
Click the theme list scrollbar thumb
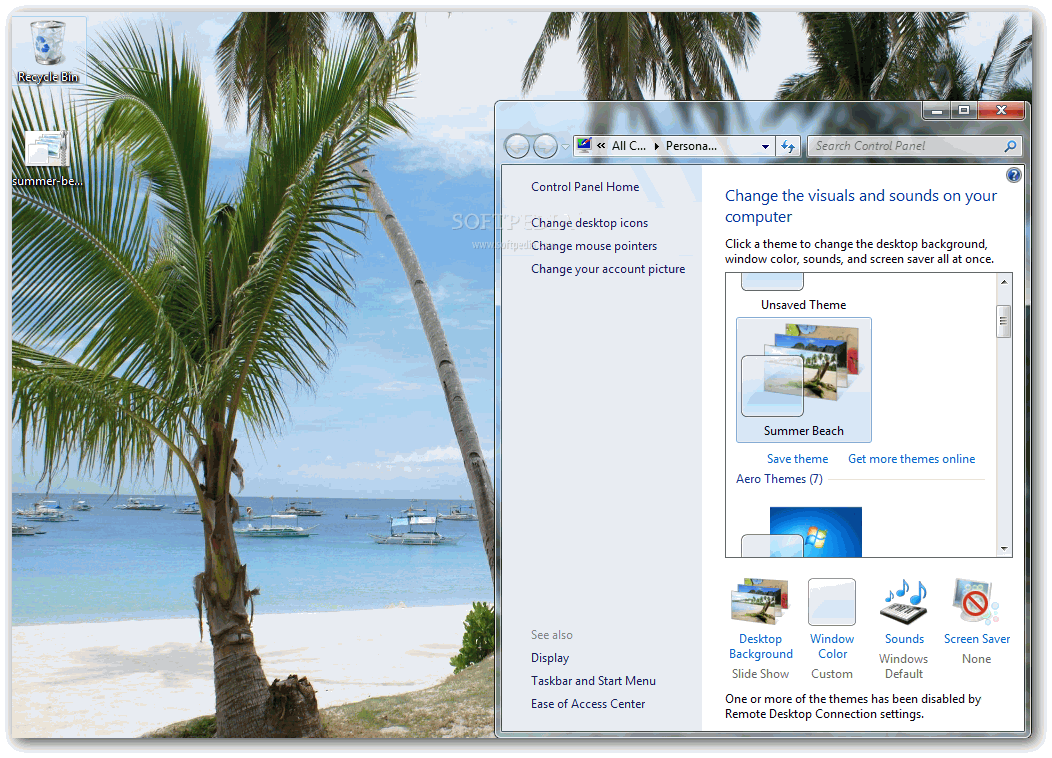(x=1004, y=321)
